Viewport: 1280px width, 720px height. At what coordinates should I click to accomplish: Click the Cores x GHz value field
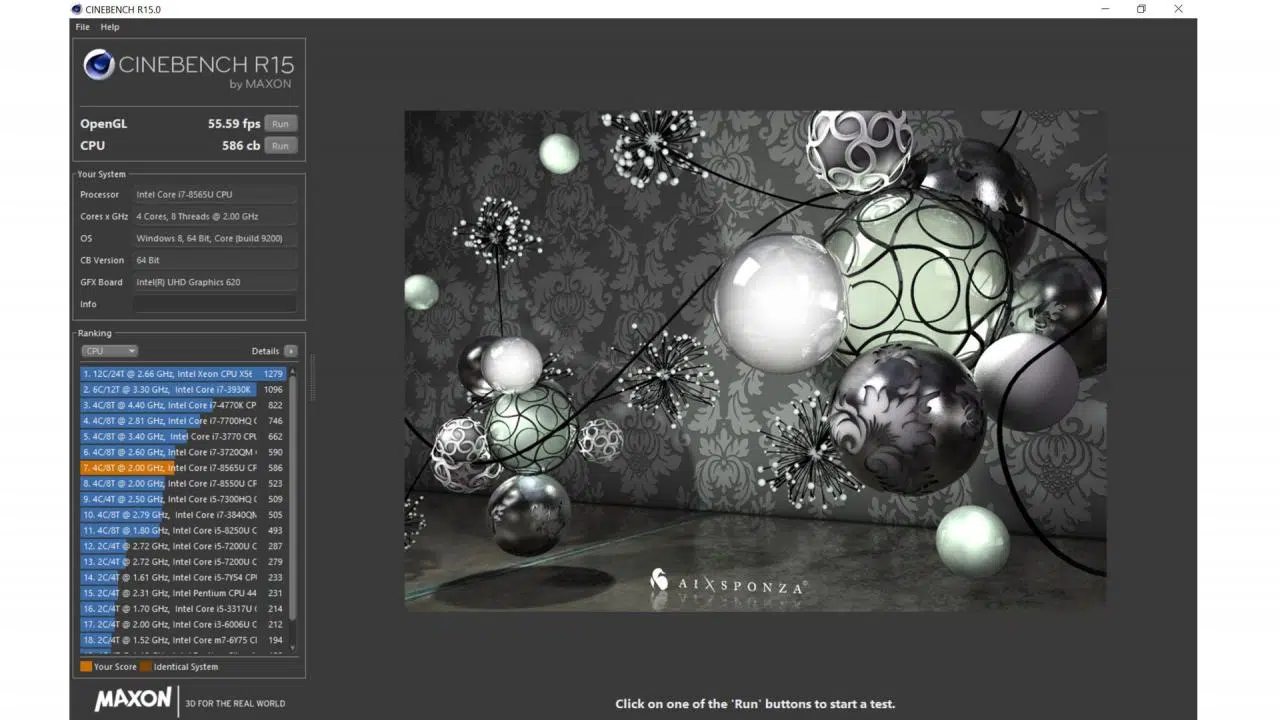[x=216, y=216]
